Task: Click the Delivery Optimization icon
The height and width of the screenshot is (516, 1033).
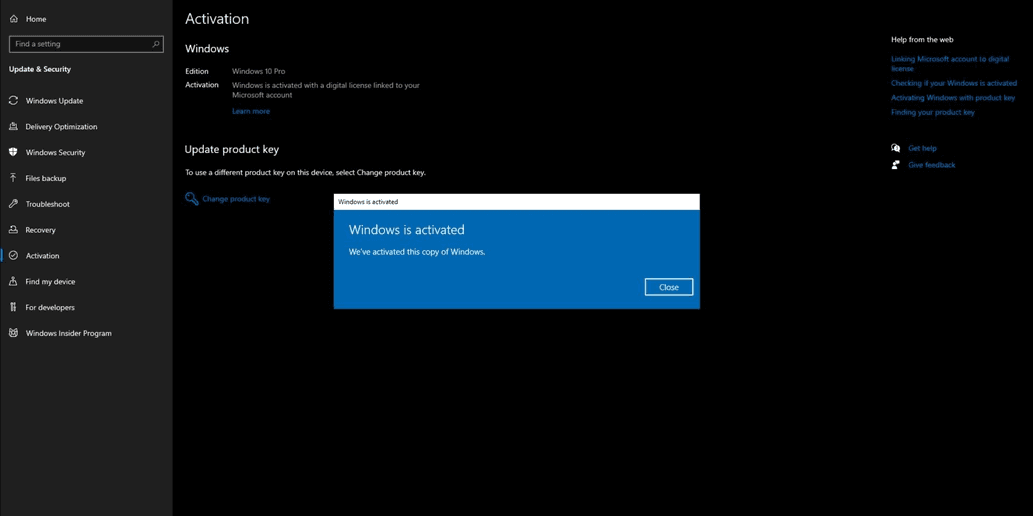Action: click(13, 127)
